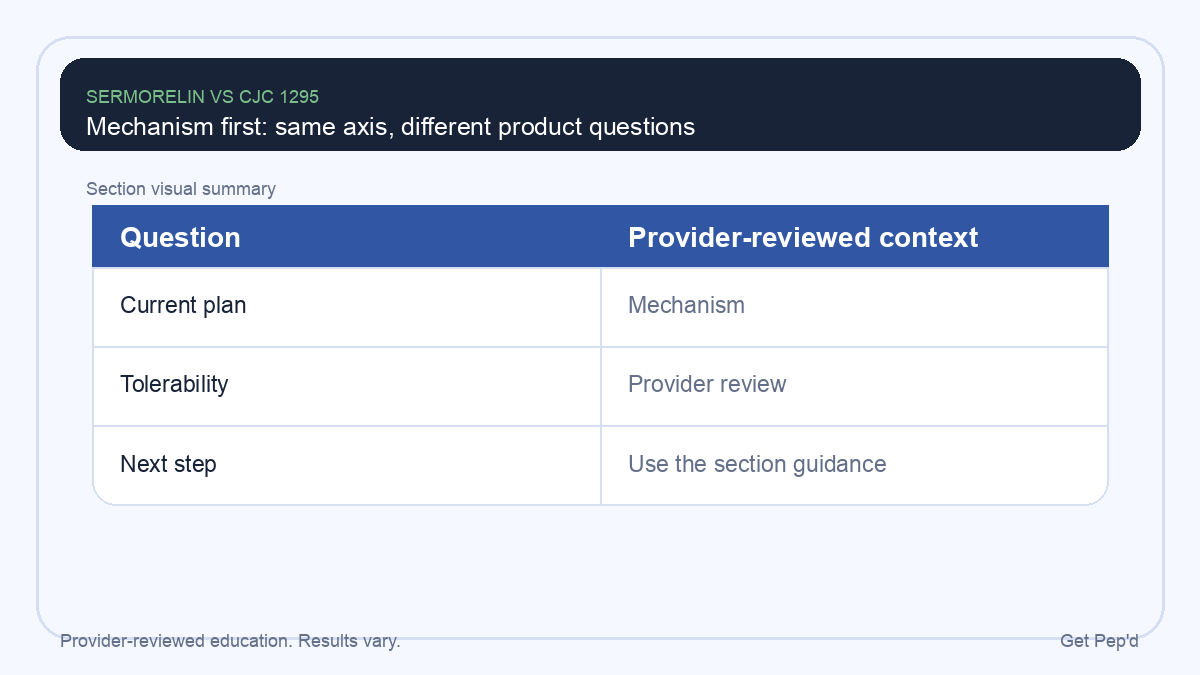Select the Mechanism first headline text
Viewport: 1200px width, 675px height.
pyautogui.click(x=390, y=127)
